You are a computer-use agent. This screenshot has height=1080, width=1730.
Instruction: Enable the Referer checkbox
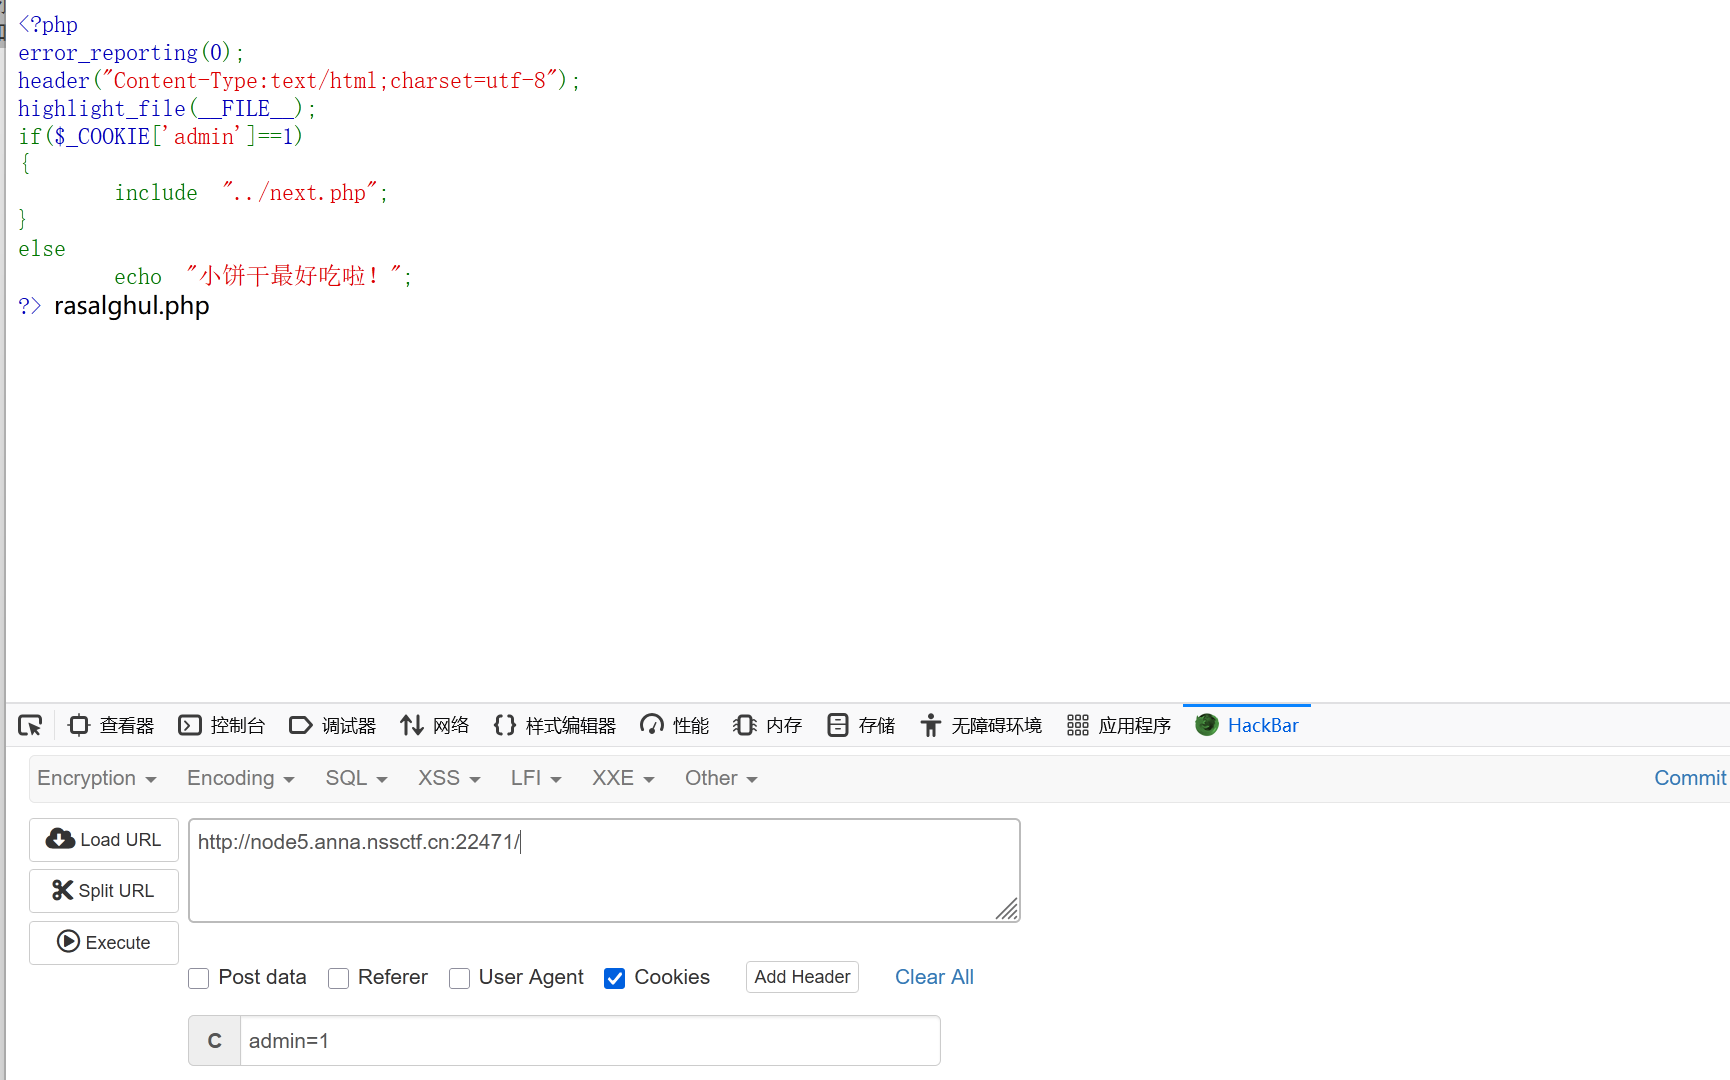point(339,978)
